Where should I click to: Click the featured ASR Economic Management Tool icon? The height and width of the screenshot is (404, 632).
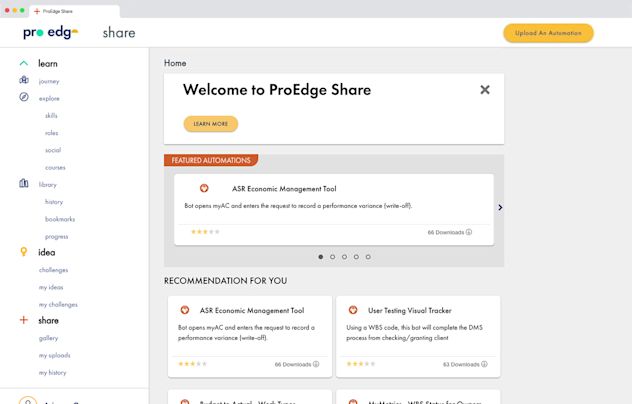(204, 188)
